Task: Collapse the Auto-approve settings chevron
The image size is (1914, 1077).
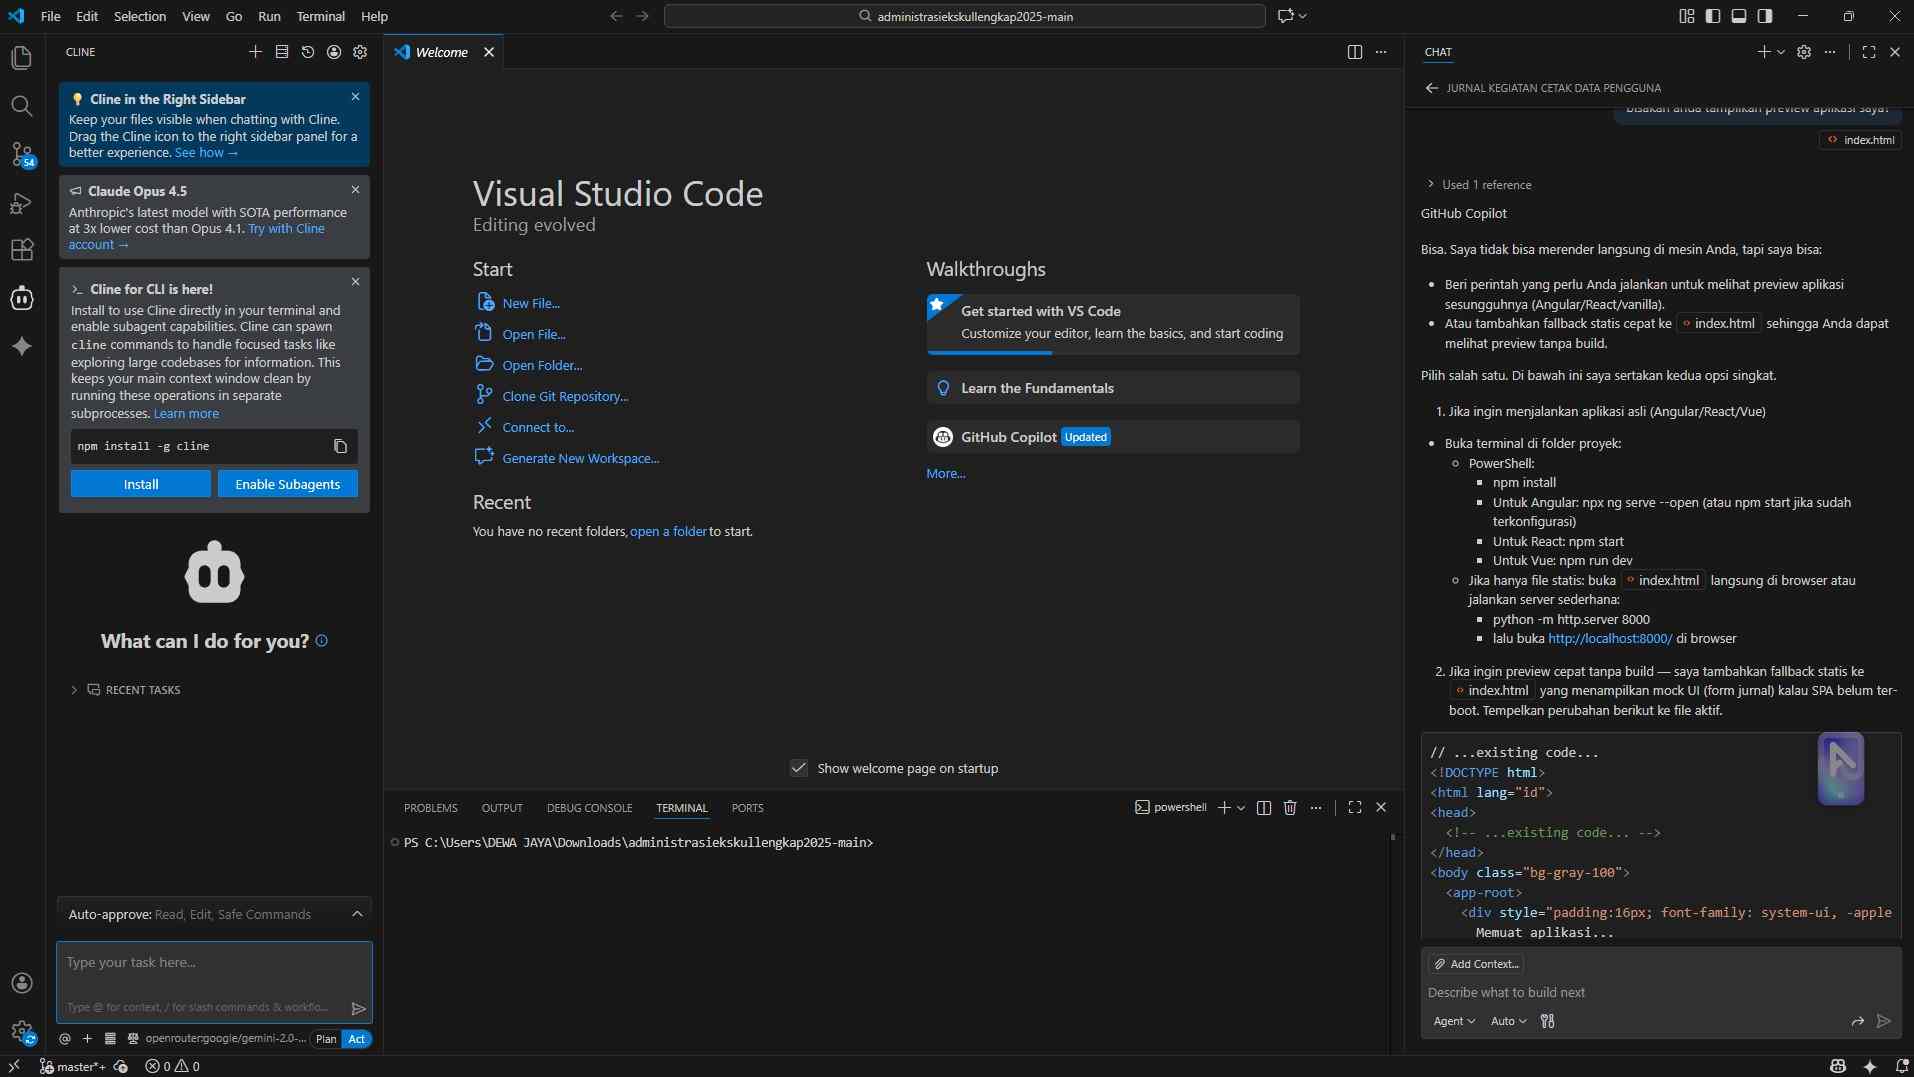Action: (x=356, y=913)
